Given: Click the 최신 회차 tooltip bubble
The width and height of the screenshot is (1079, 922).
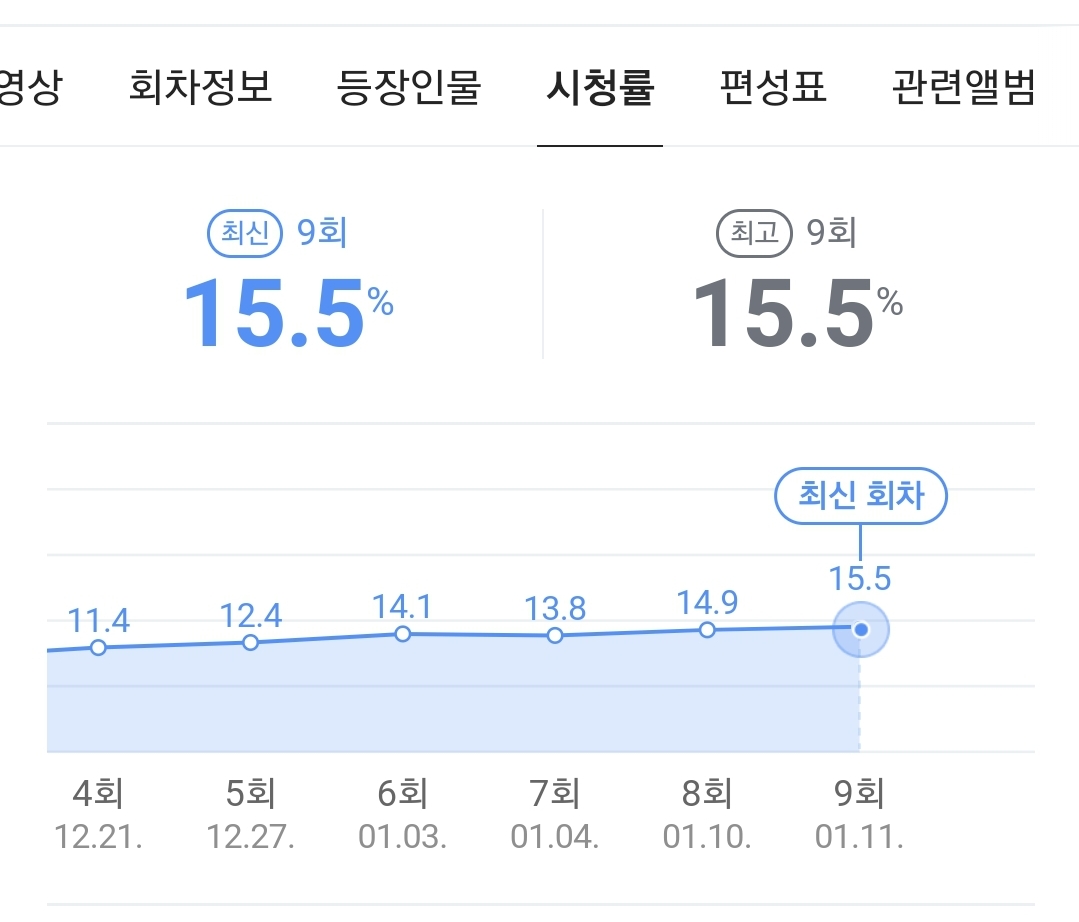Looking at the screenshot, I should (860, 496).
